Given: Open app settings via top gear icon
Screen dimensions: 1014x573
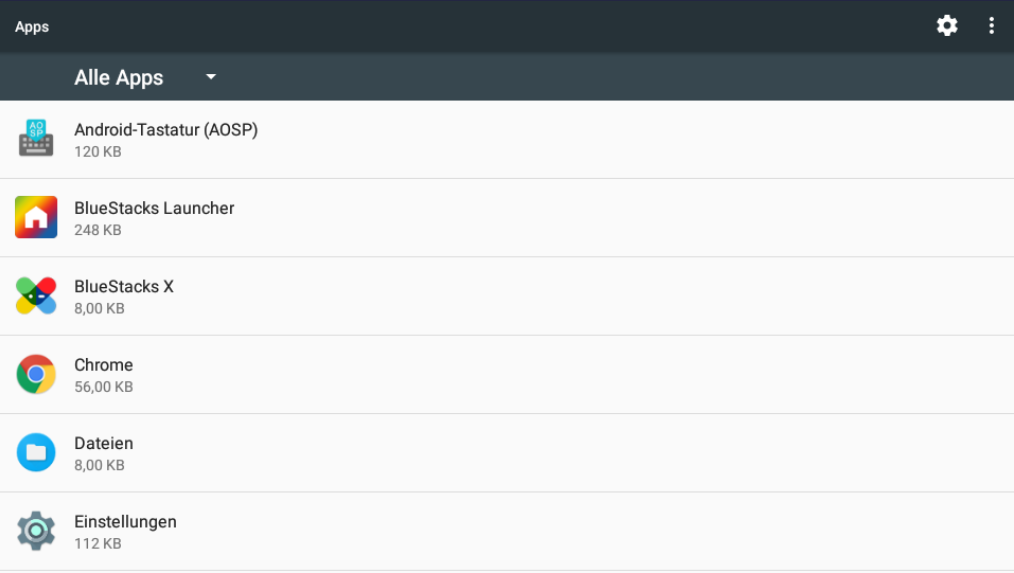Looking at the screenshot, I should (947, 26).
